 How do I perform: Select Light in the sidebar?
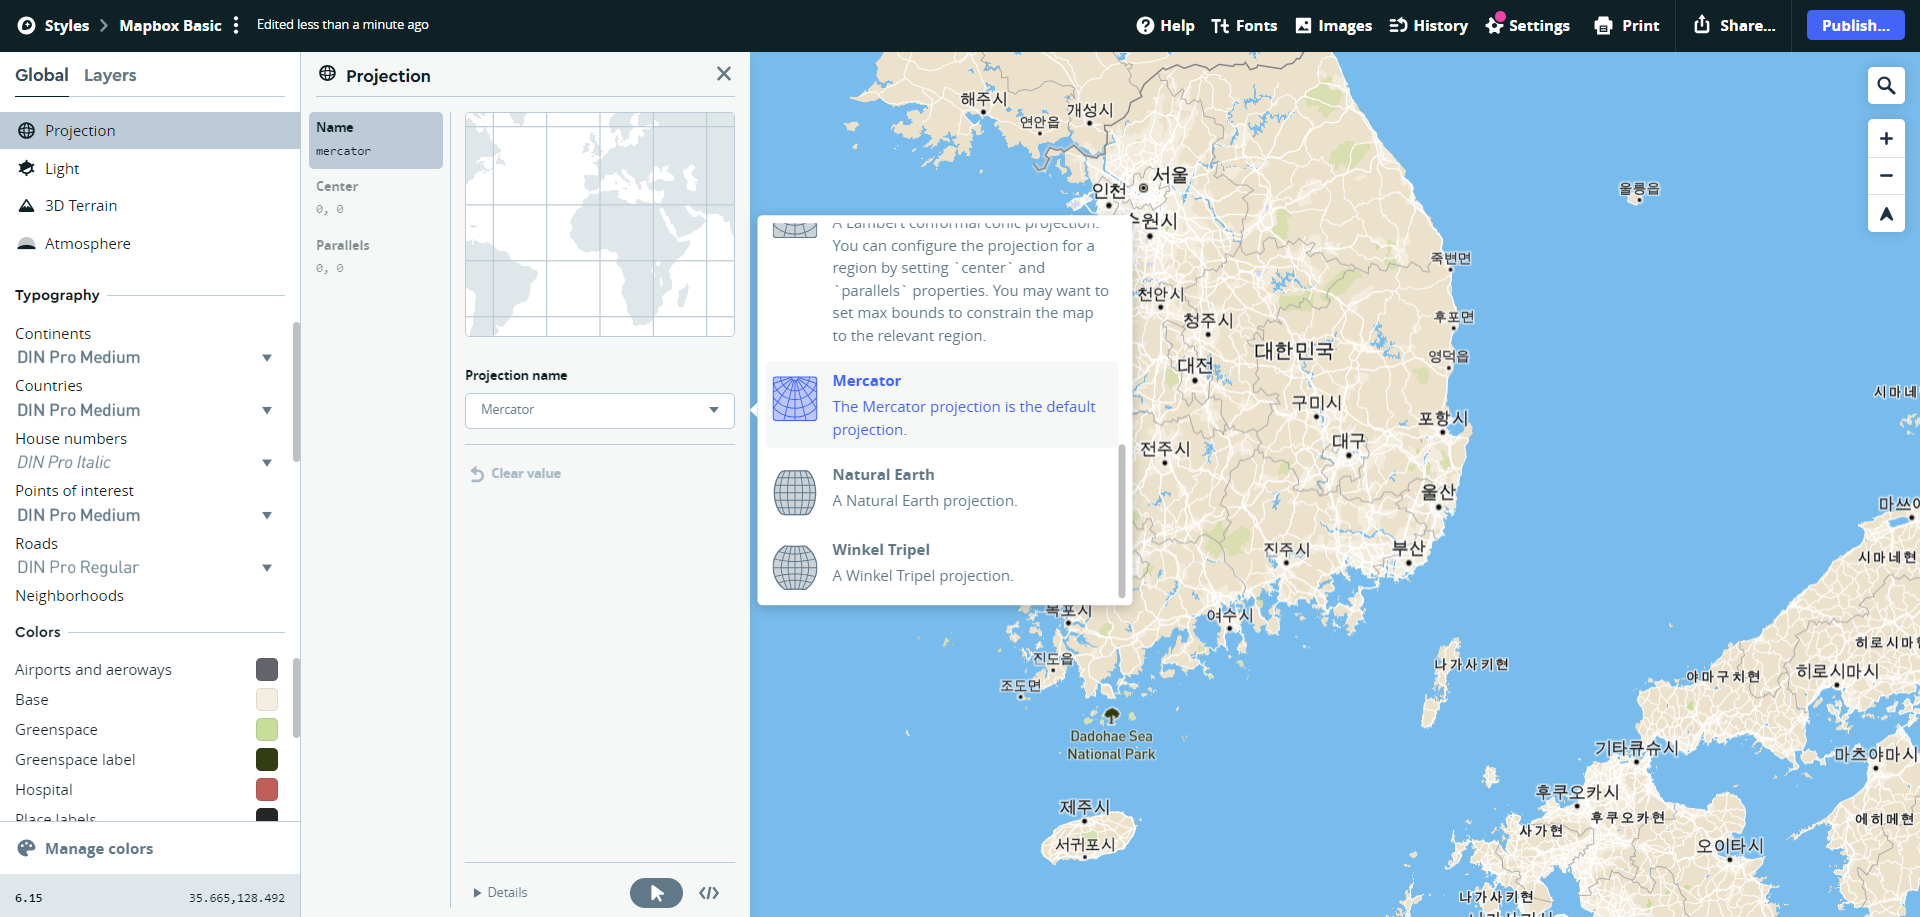[x=150, y=169]
